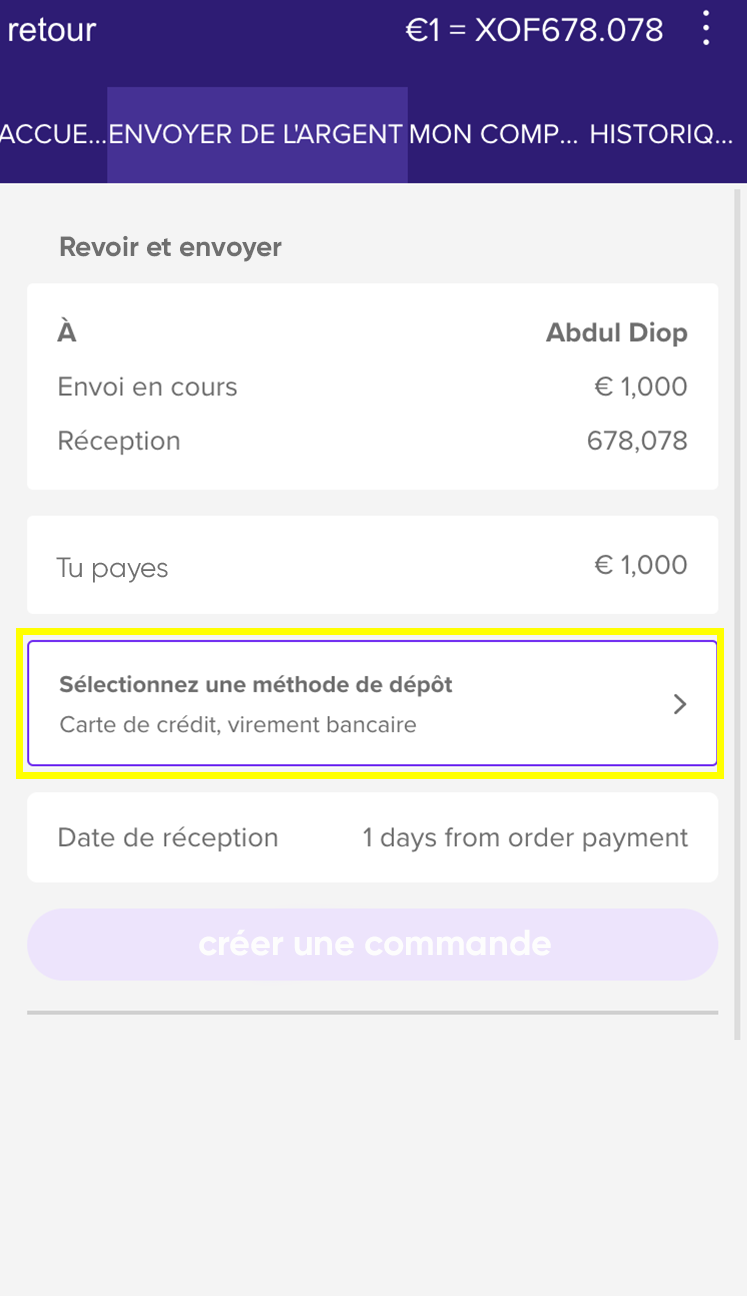The width and height of the screenshot is (747, 1296).
Task: Open the MON COMP... tab
Action: coord(494,135)
